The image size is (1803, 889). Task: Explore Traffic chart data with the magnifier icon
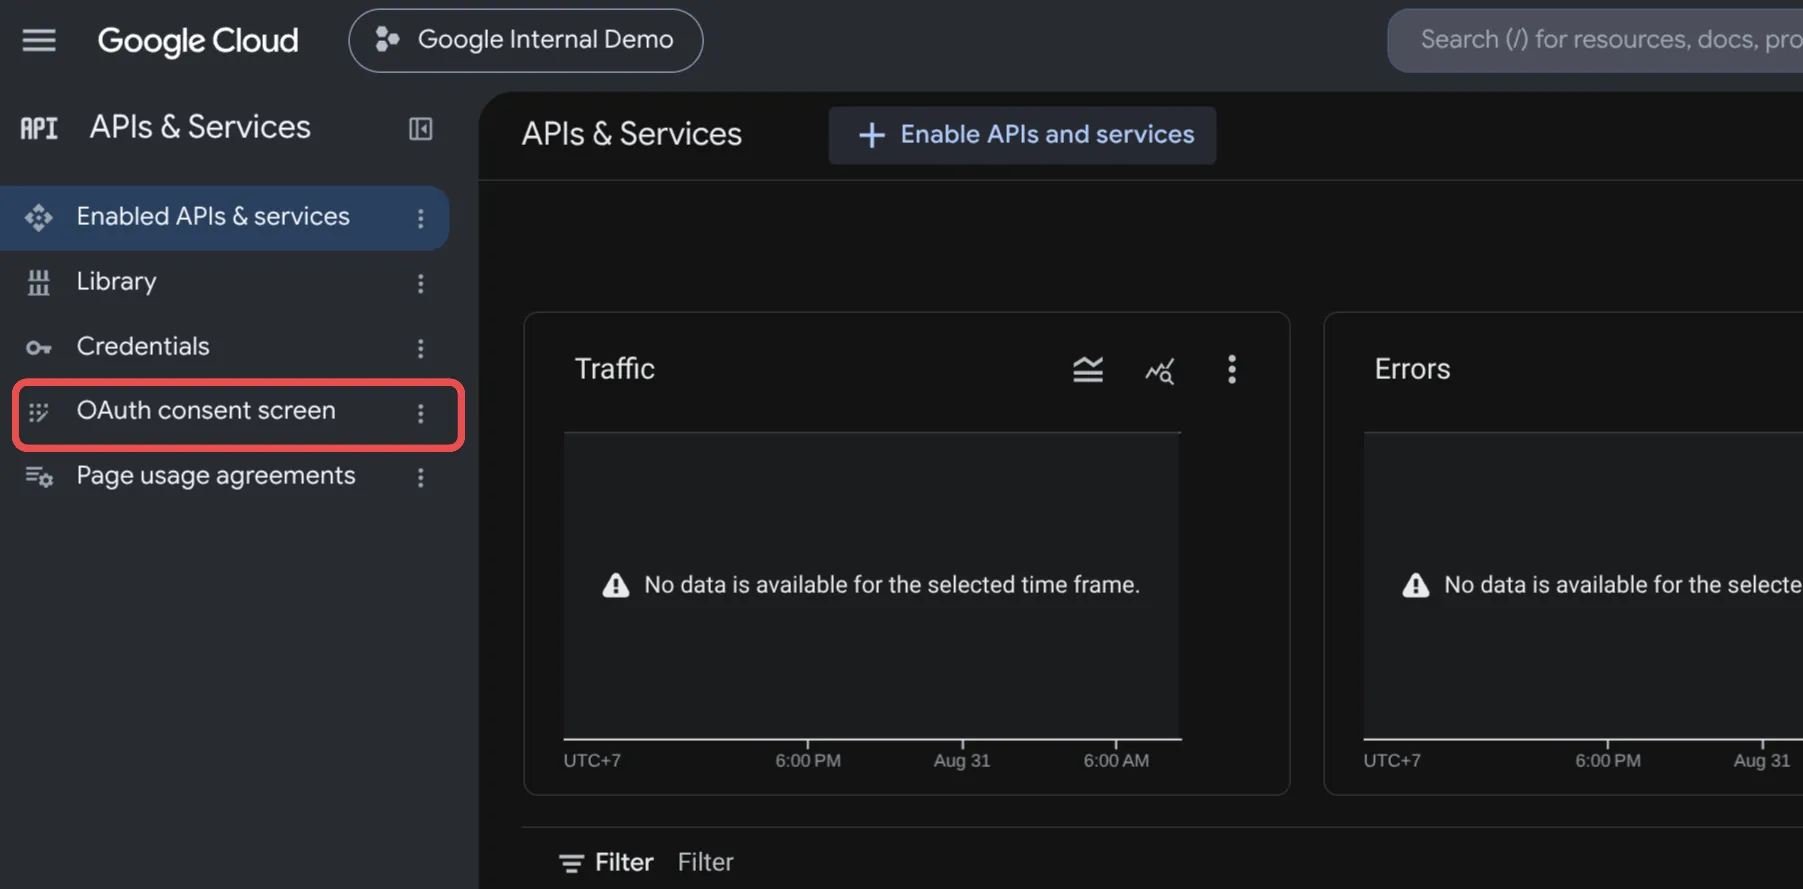click(1160, 371)
